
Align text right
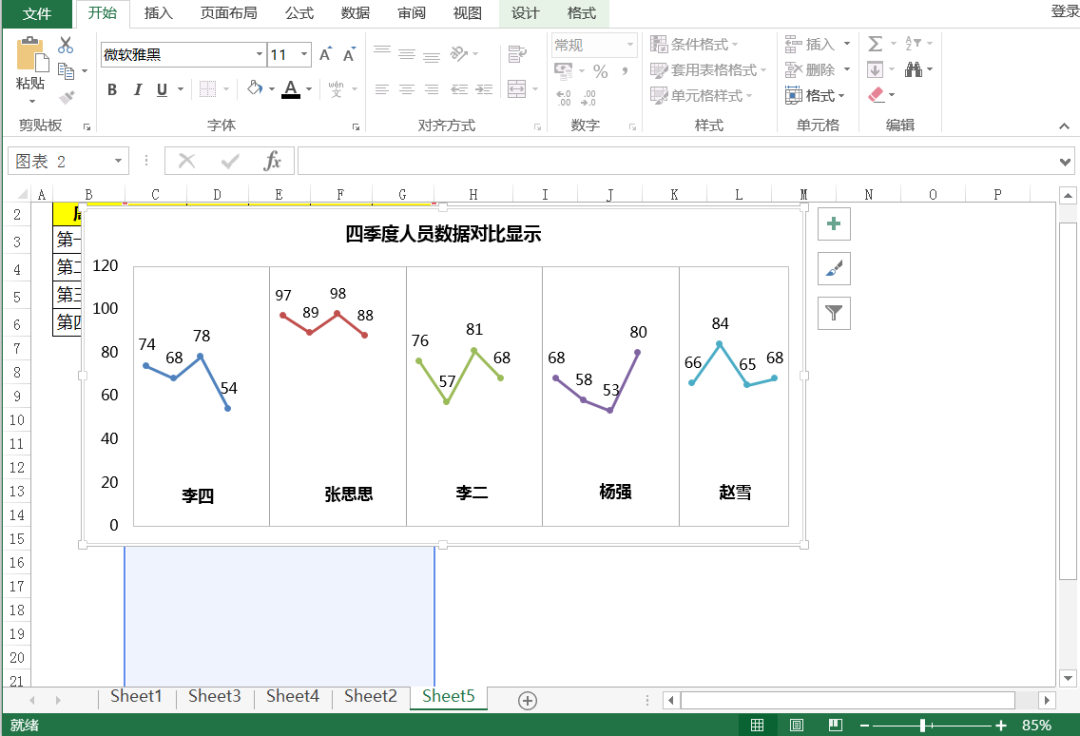(432, 89)
